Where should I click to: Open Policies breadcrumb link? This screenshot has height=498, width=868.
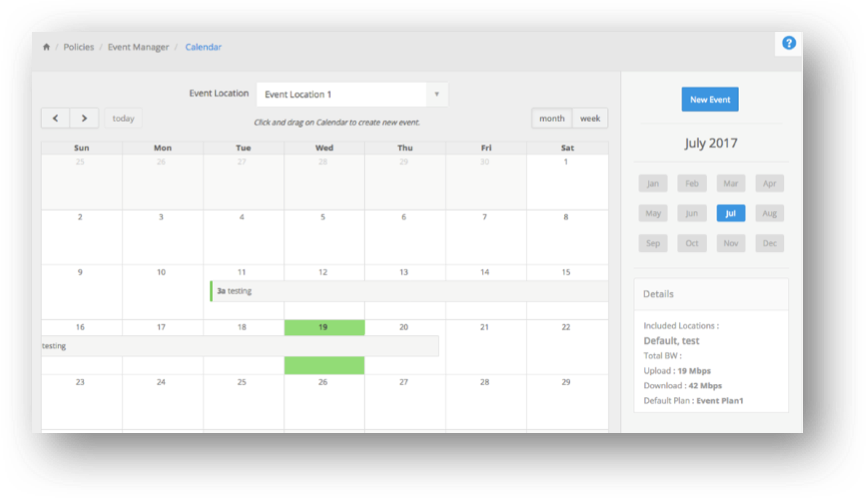click(x=78, y=47)
